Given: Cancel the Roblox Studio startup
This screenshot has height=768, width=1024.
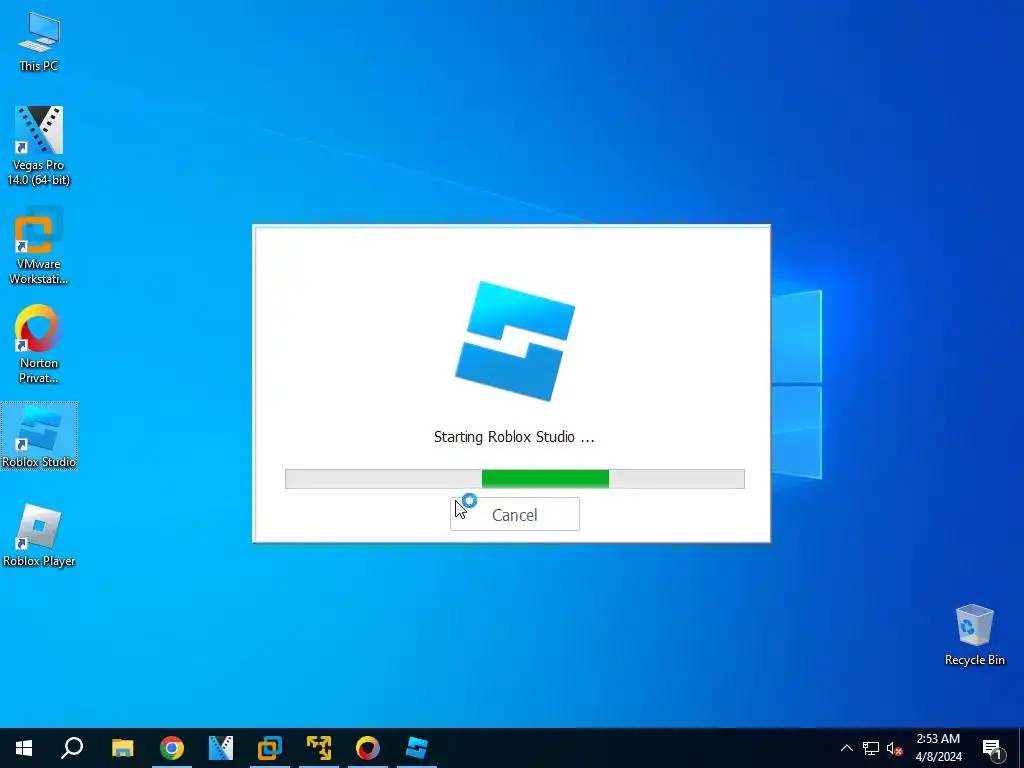Looking at the screenshot, I should [515, 514].
